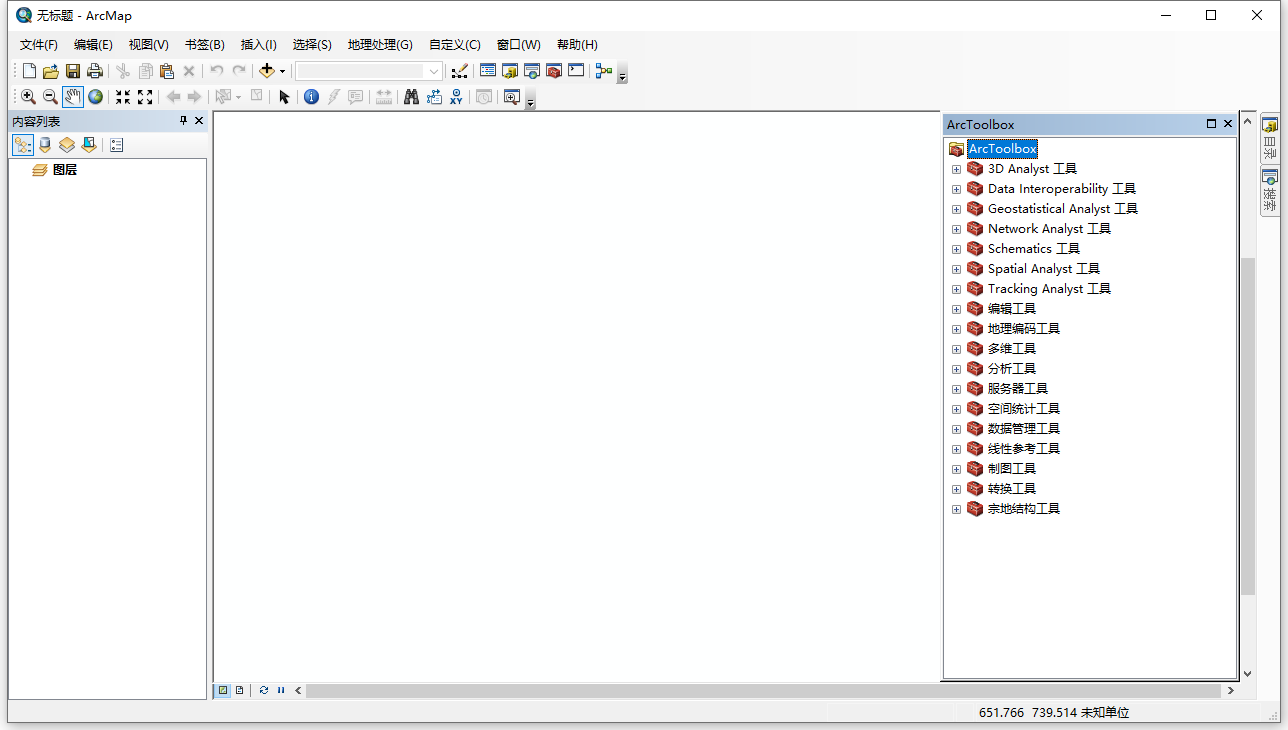Toggle List By Drawing Order view

(x=23, y=145)
